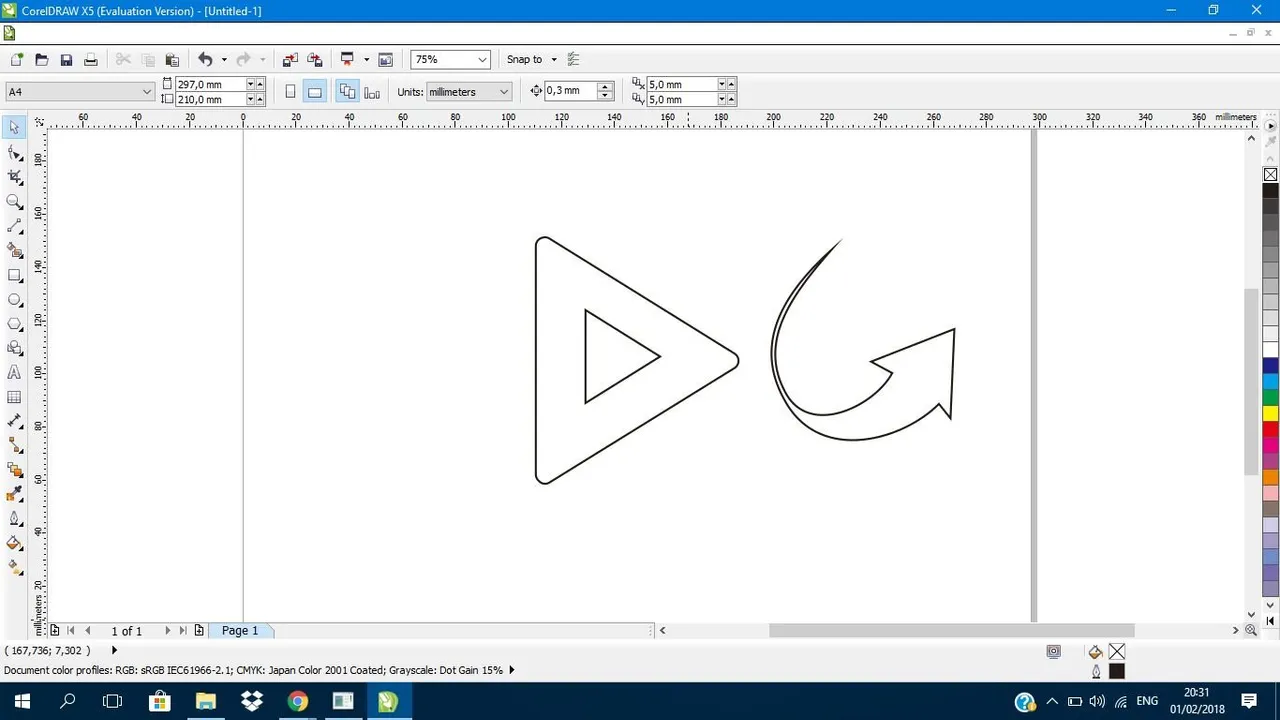Open the A4 page size dropdown
Viewport: 1280px width, 720px height.
(147, 92)
